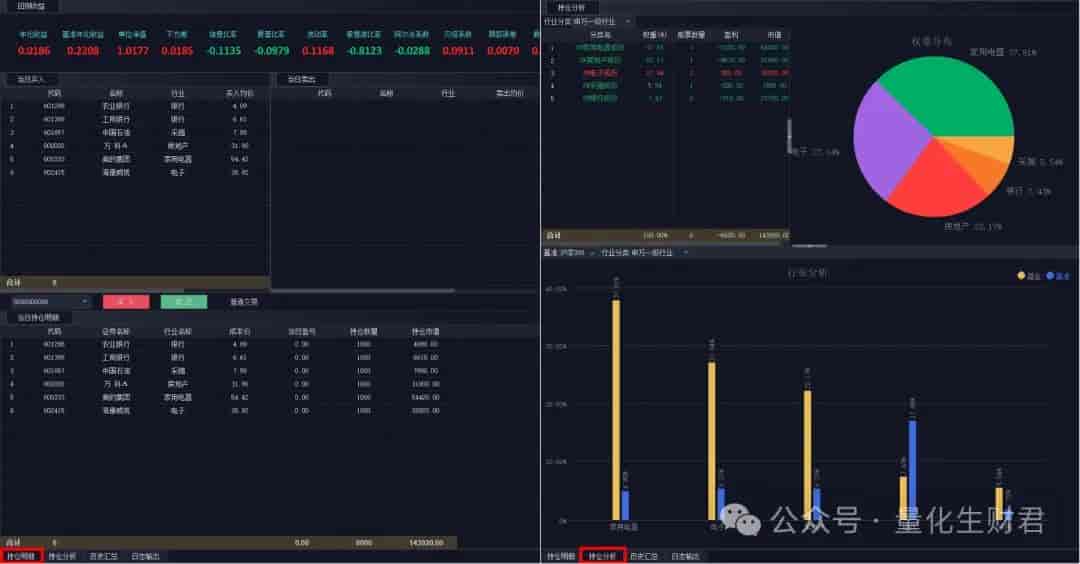Click the tallest yellow bar in industry chart
Screen dimensions: 1080x564
coord(616,410)
